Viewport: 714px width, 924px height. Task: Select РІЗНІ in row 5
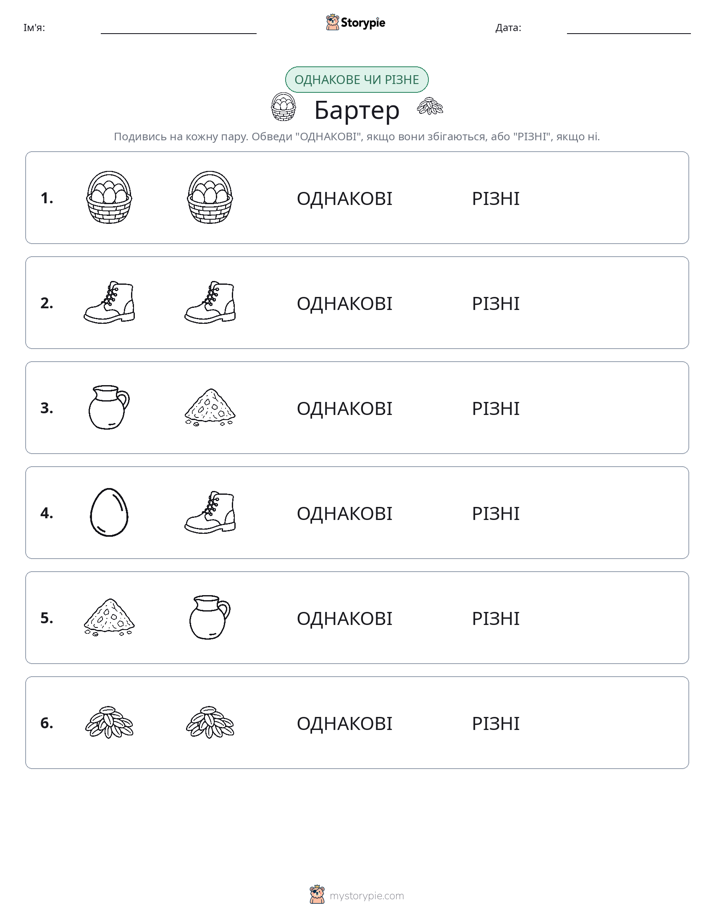[495, 618]
